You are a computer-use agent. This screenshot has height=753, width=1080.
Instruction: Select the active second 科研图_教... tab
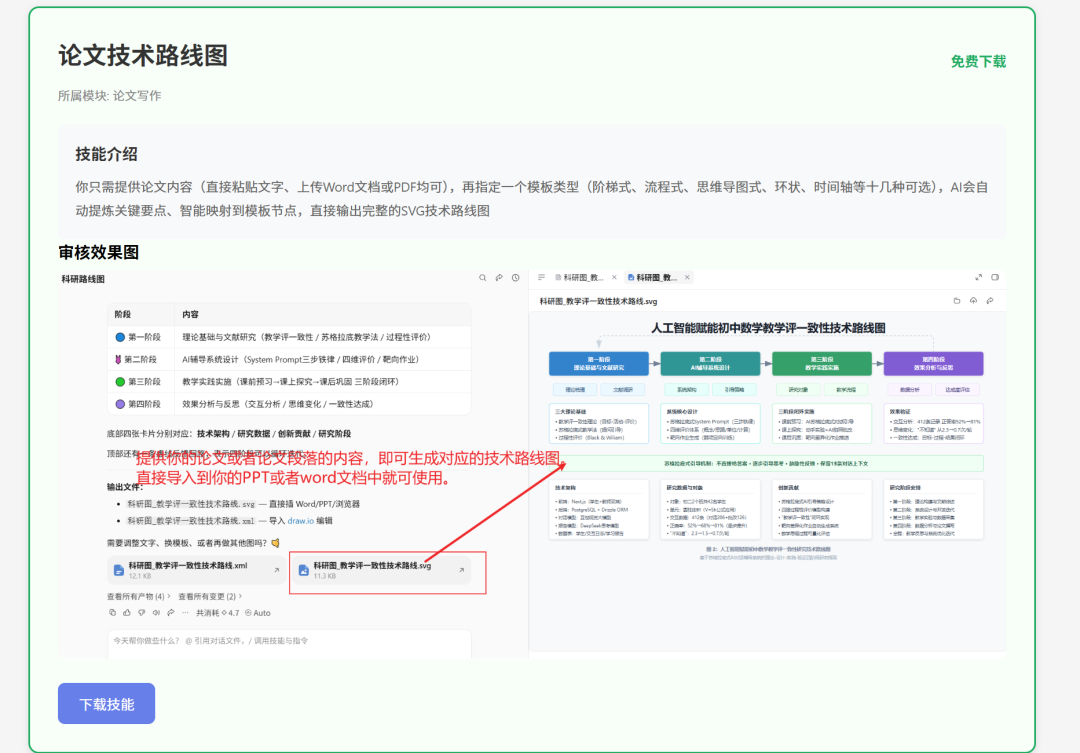click(652, 277)
